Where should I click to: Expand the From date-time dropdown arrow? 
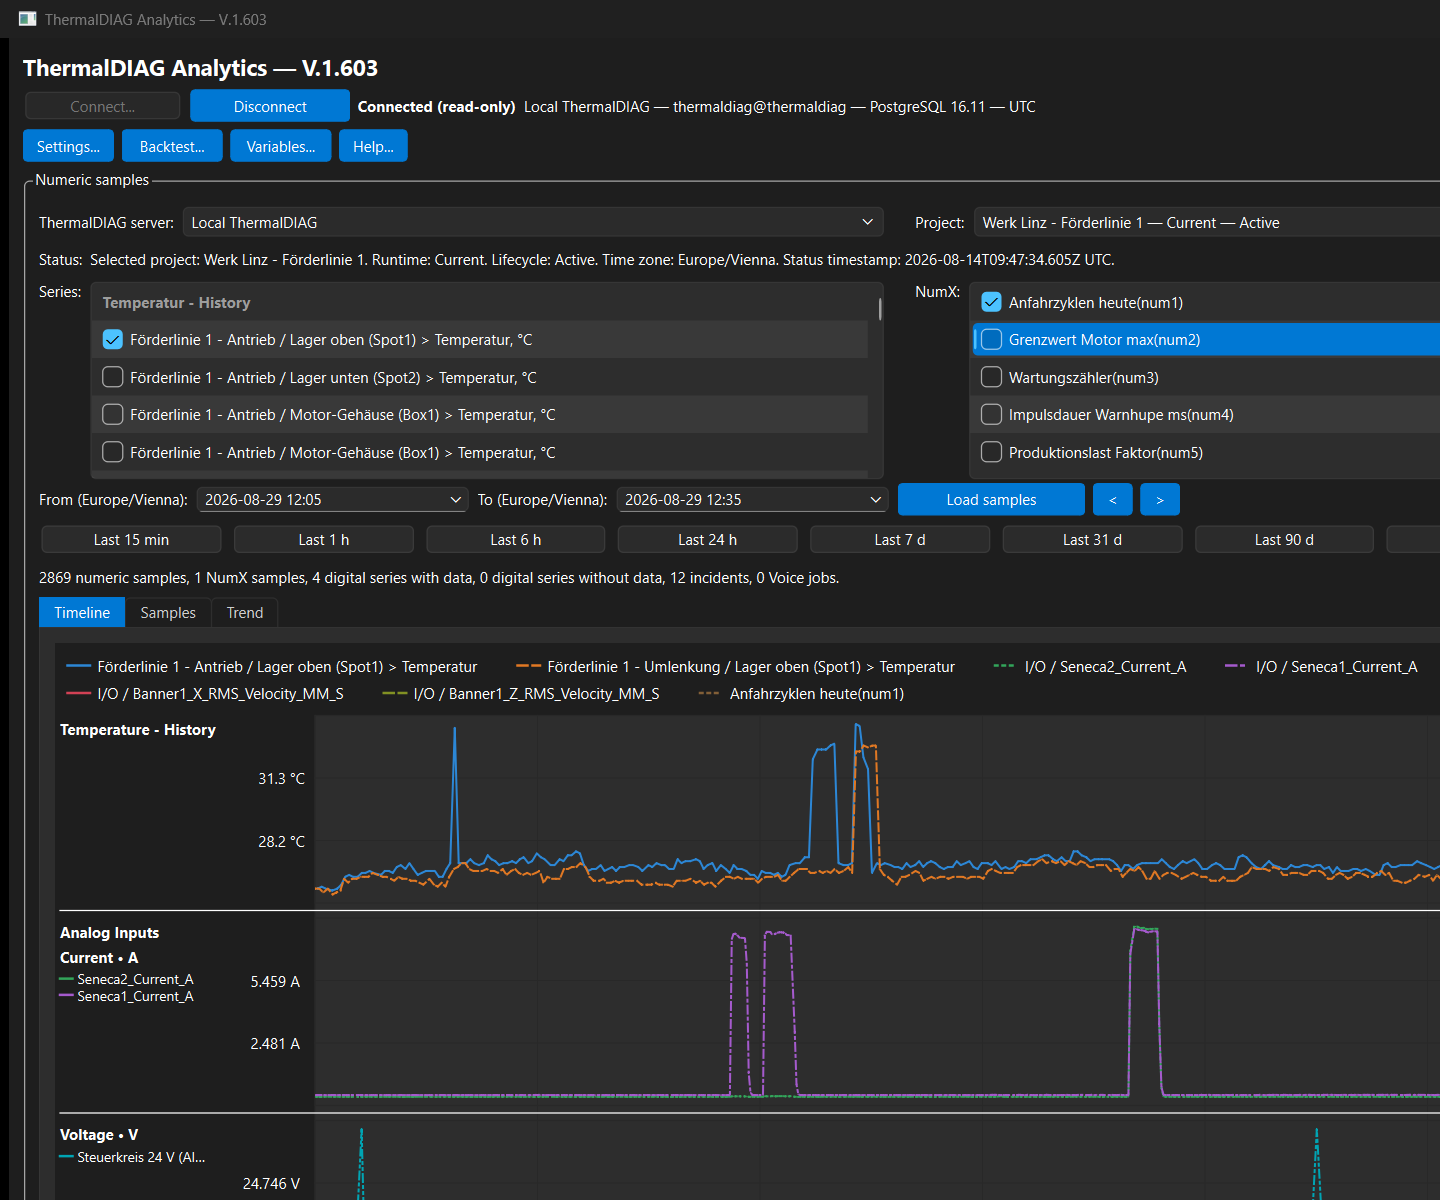456,499
